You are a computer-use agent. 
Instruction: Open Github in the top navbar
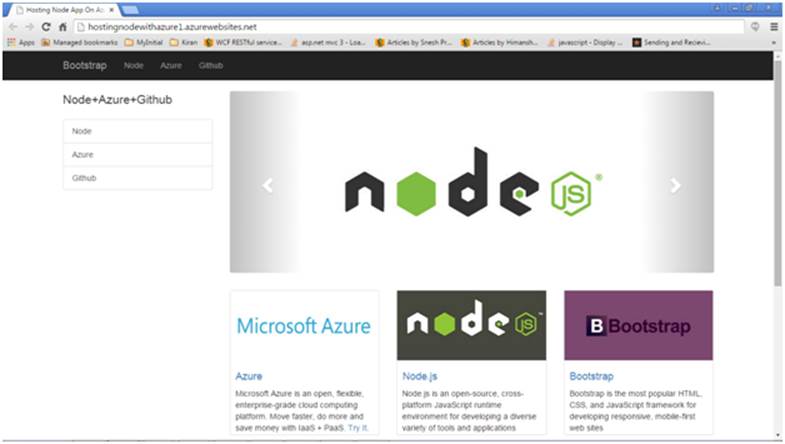[x=211, y=66]
